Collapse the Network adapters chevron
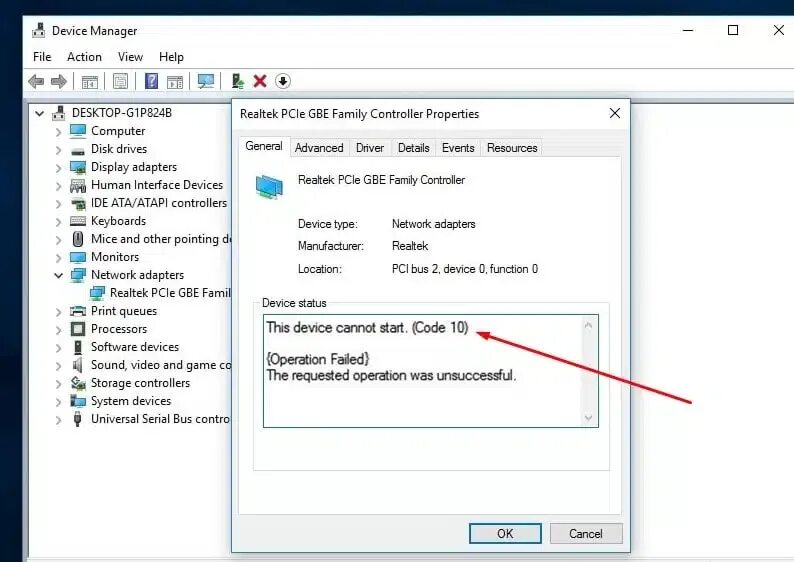 pyautogui.click(x=58, y=275)
